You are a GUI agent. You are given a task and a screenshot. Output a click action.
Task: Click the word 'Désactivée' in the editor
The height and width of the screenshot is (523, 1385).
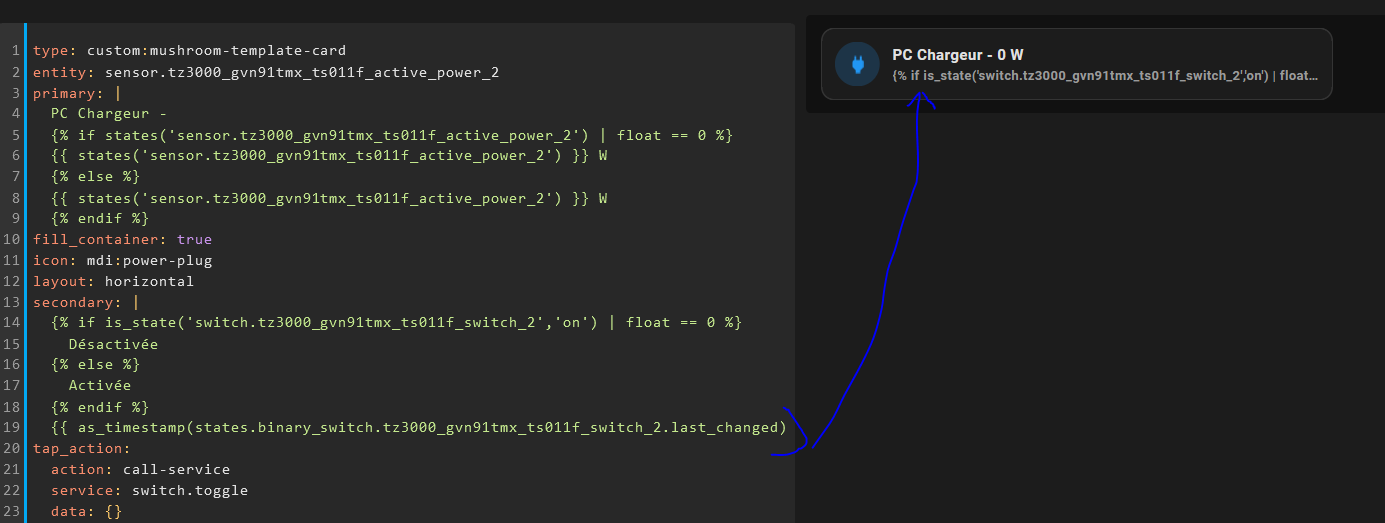tap(113, 344)
